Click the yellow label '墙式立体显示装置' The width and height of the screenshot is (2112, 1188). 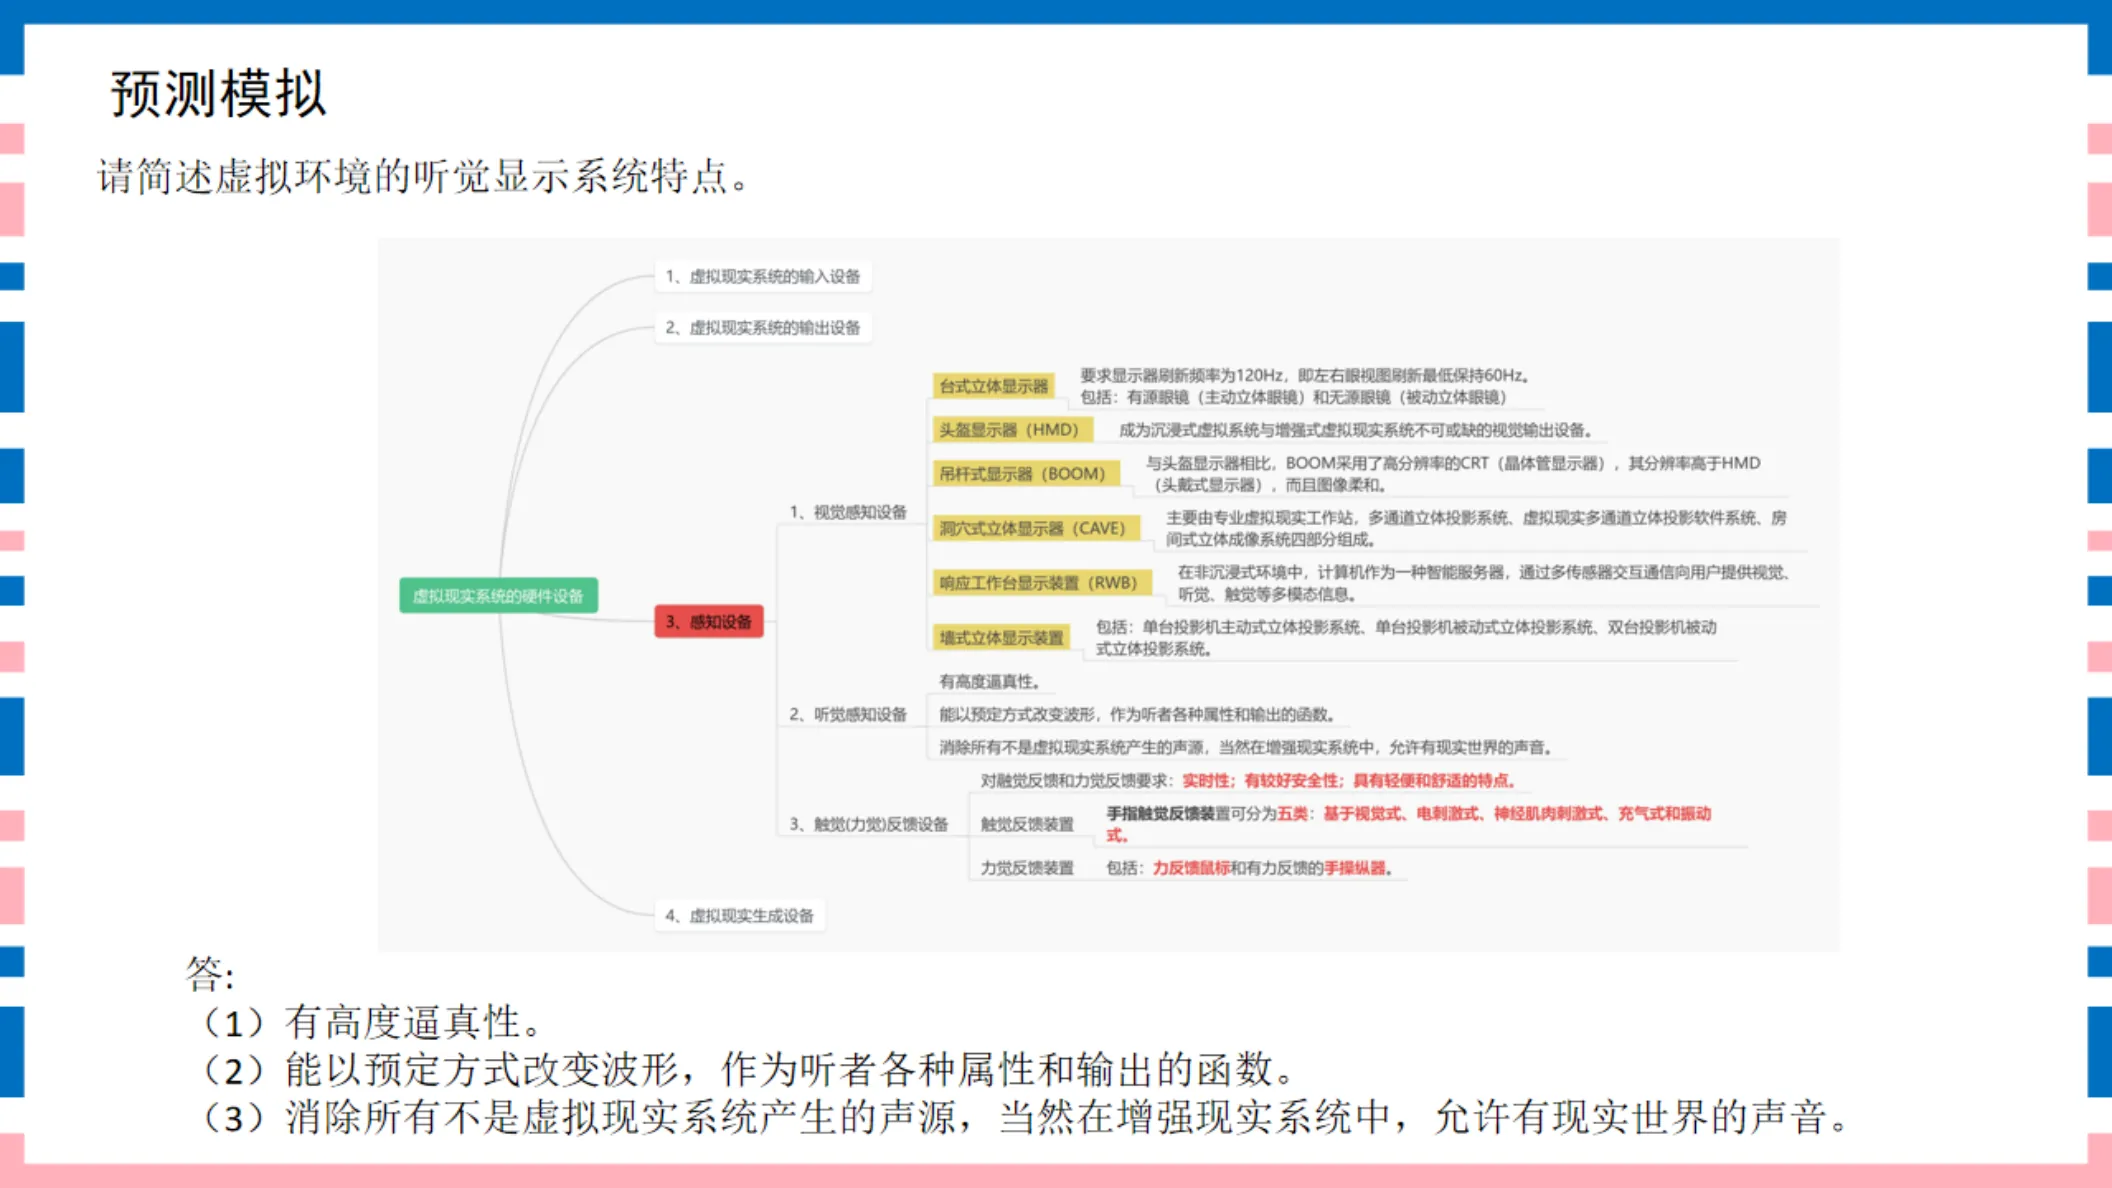pyautogui.click(x=1002, y=637)
